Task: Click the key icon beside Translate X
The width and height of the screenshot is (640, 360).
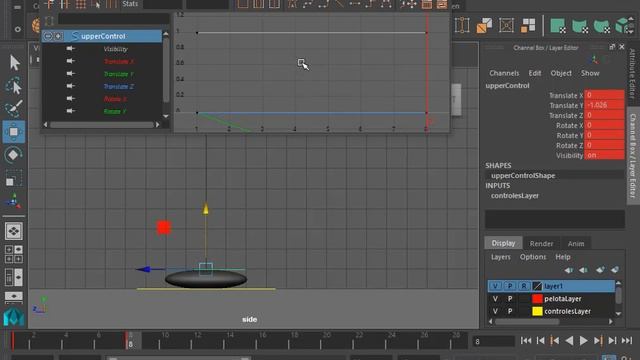Action: (x=71, y=61)
